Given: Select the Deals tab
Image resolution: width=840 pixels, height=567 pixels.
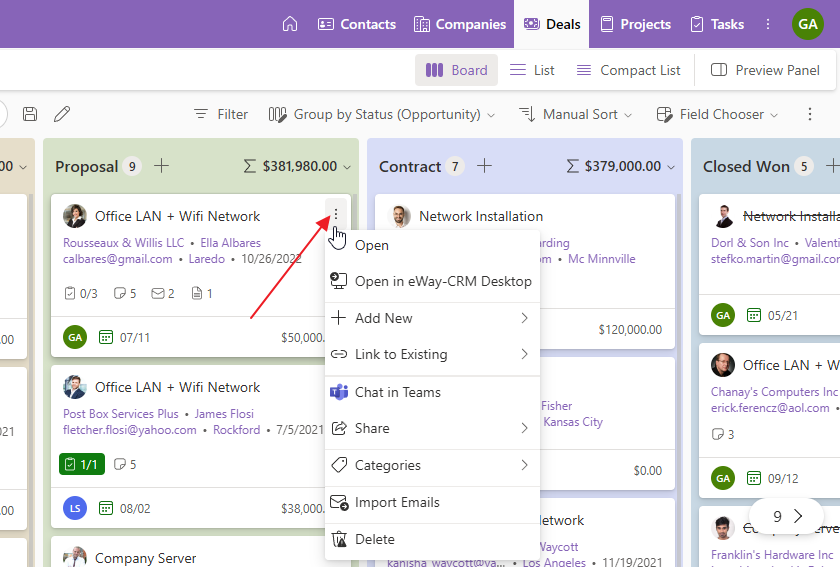Looking at the screenshot, I should (x=552, y=24).
